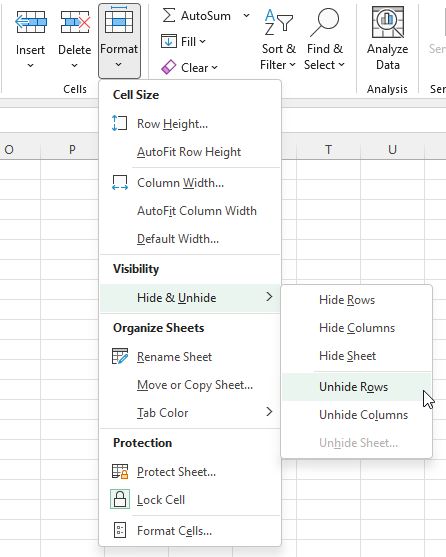This screenshot has height=557, width=446.
Task: Click the Delete cells icon
Action: click(75, 22)
